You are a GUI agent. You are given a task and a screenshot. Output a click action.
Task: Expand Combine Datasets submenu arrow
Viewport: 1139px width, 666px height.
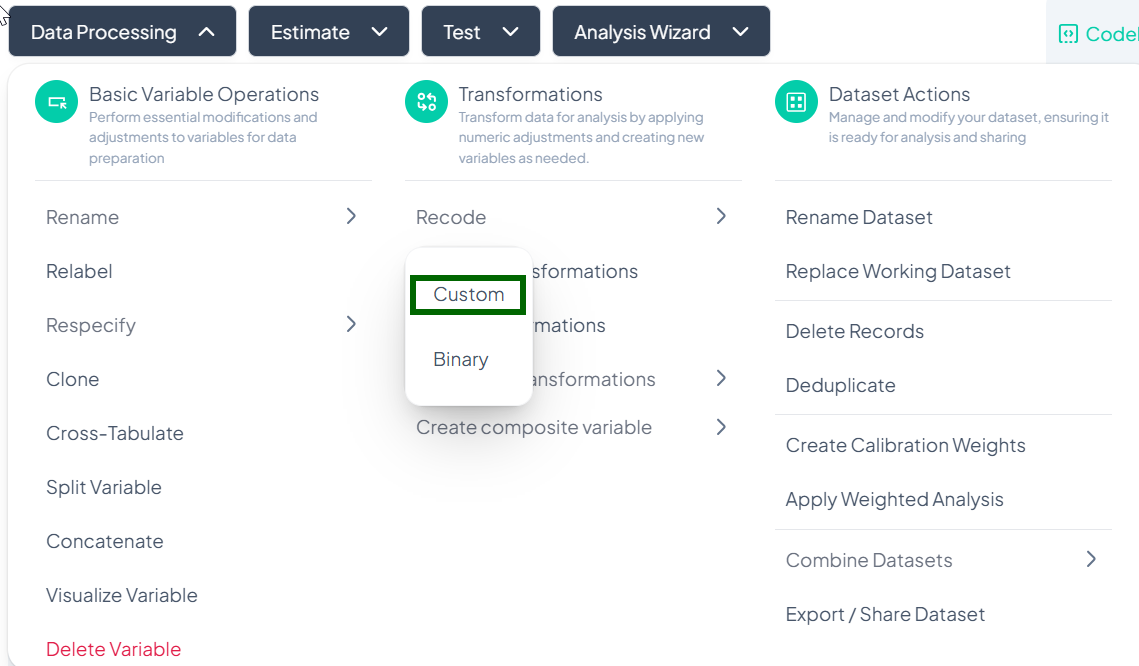[1091, 559]
